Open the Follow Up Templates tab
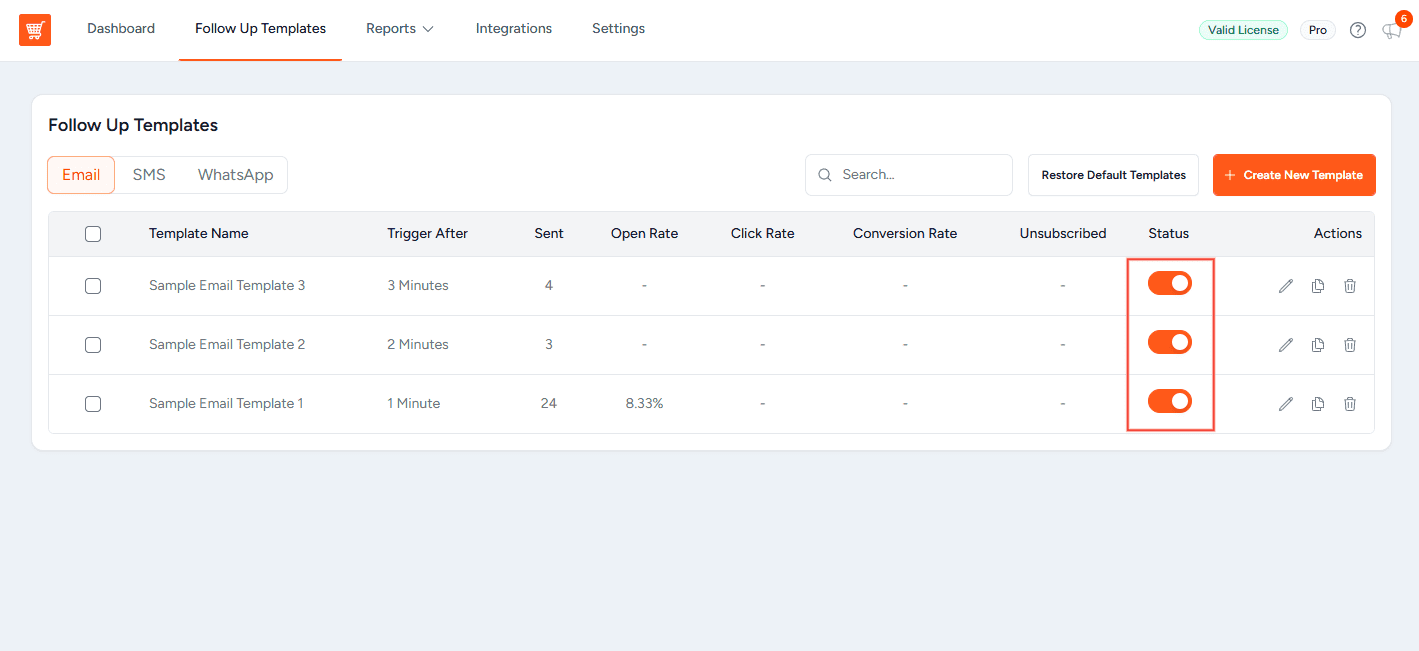This screenshot has height=651, width=1419. 261,29
